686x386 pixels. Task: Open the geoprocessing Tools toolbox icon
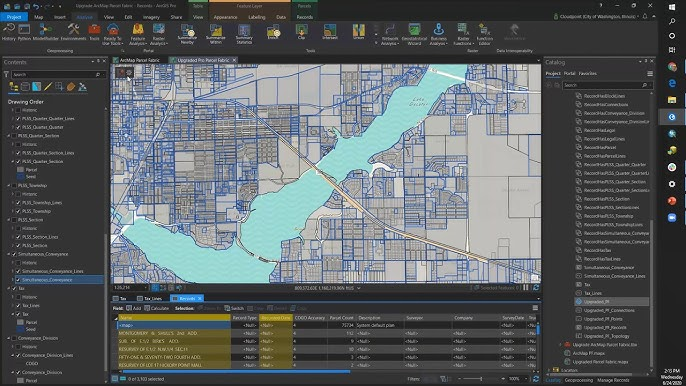pos(94,32)
